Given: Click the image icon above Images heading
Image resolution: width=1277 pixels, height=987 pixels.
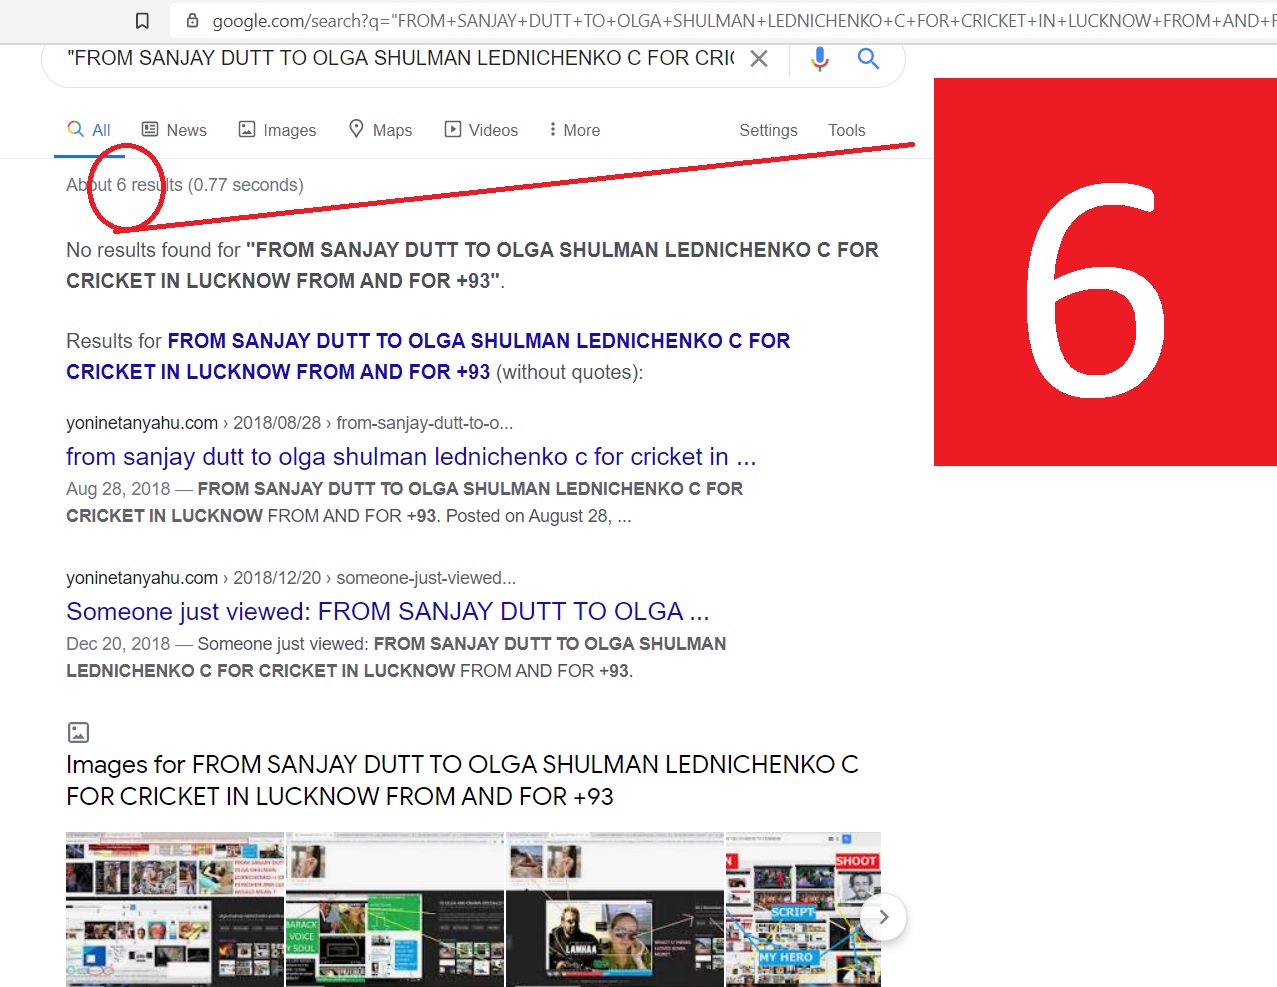Looking at the screenshot, I should [78, 732].
